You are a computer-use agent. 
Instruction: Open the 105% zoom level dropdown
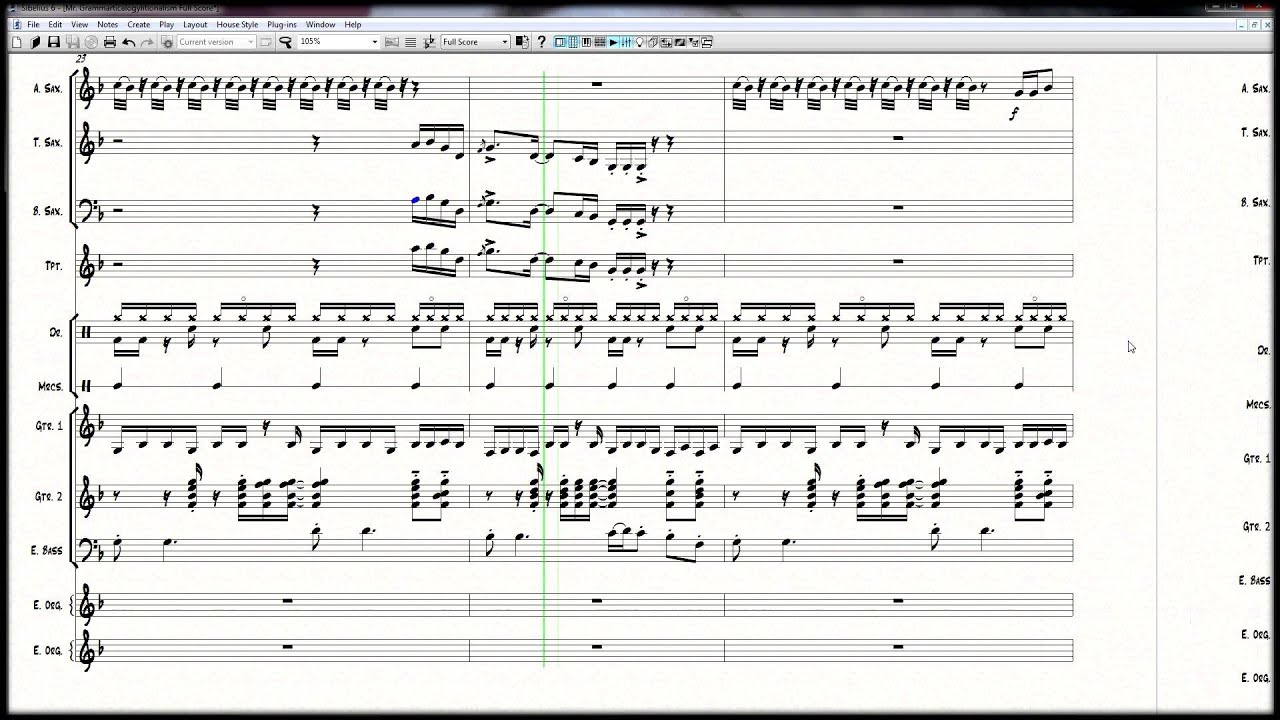coord(339,42)
